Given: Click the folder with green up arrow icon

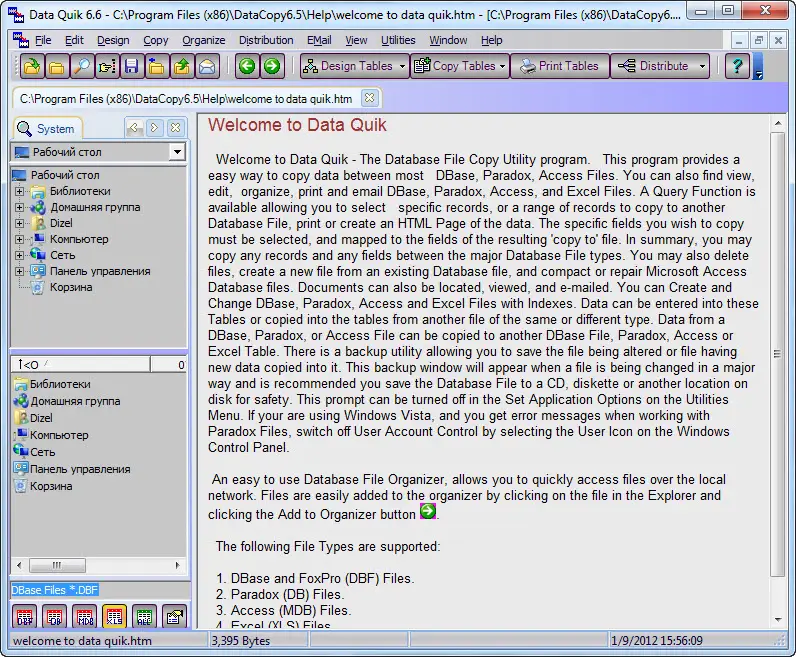Looking at the screenshot, I should click(x=182, y=66).
